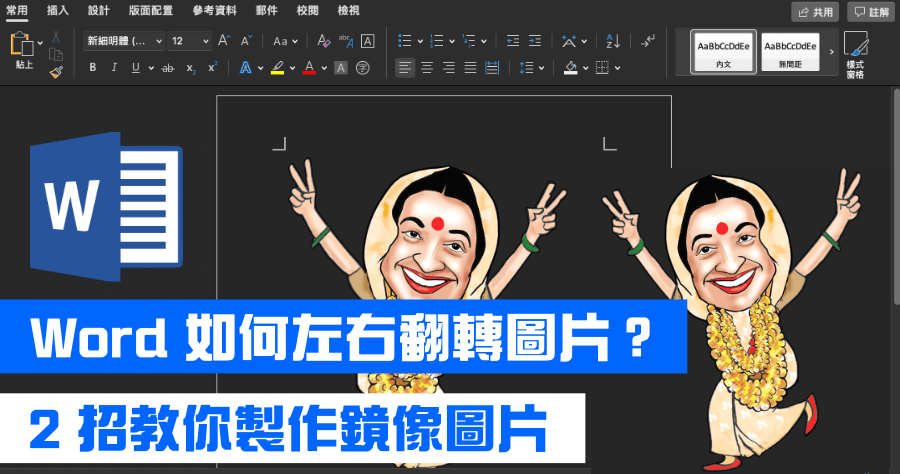Click the enclosed character 字 icon
The height and width of the screenshot is (474, 900).
[x=362, y=68]
